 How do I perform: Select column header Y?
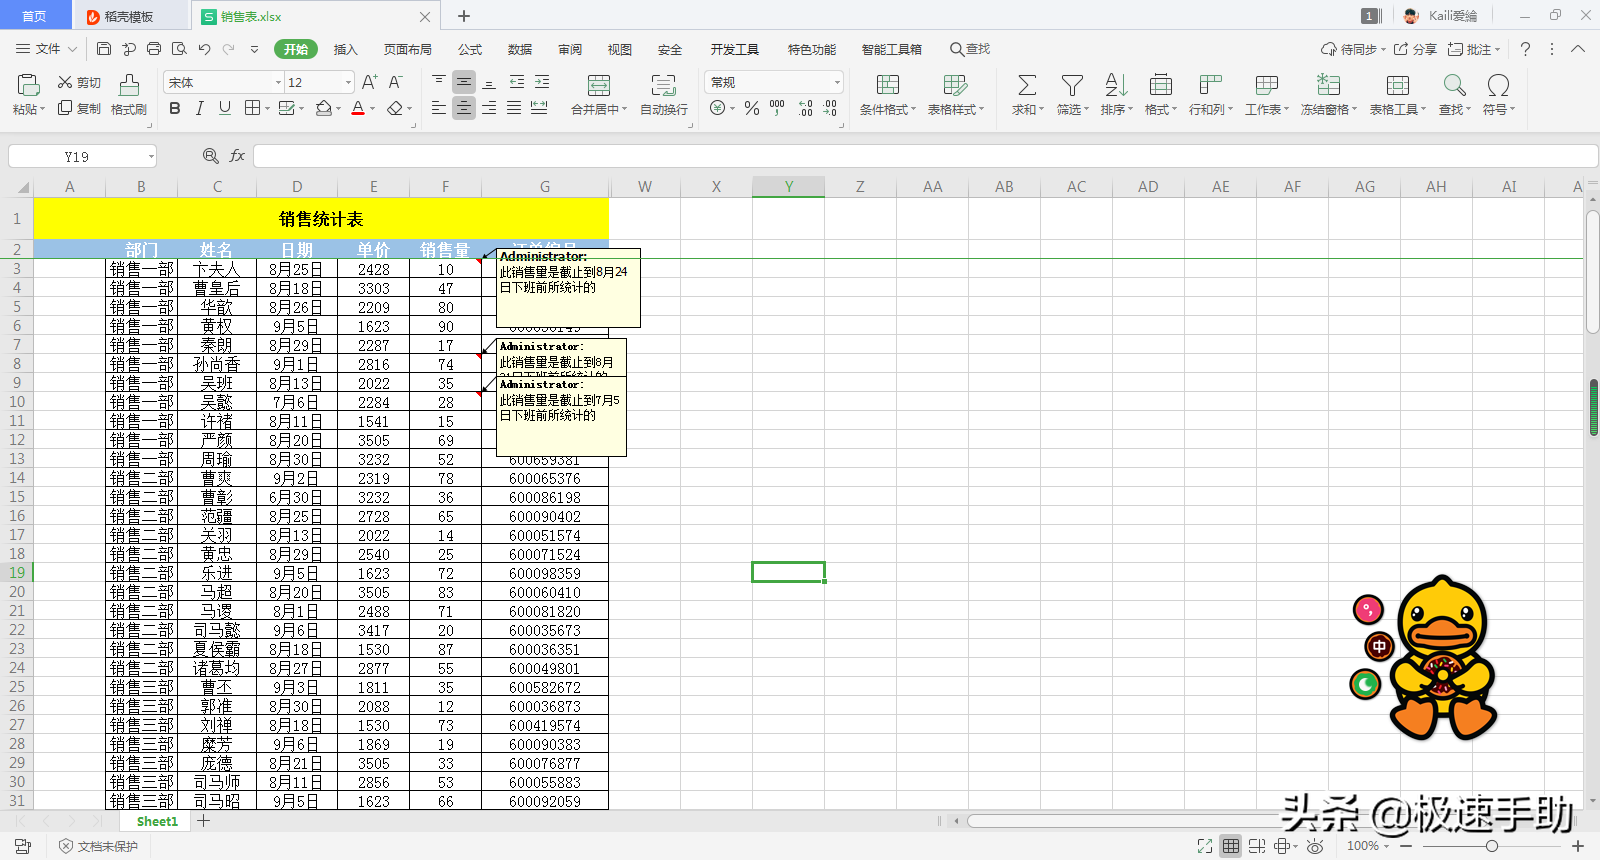[788, 186]
